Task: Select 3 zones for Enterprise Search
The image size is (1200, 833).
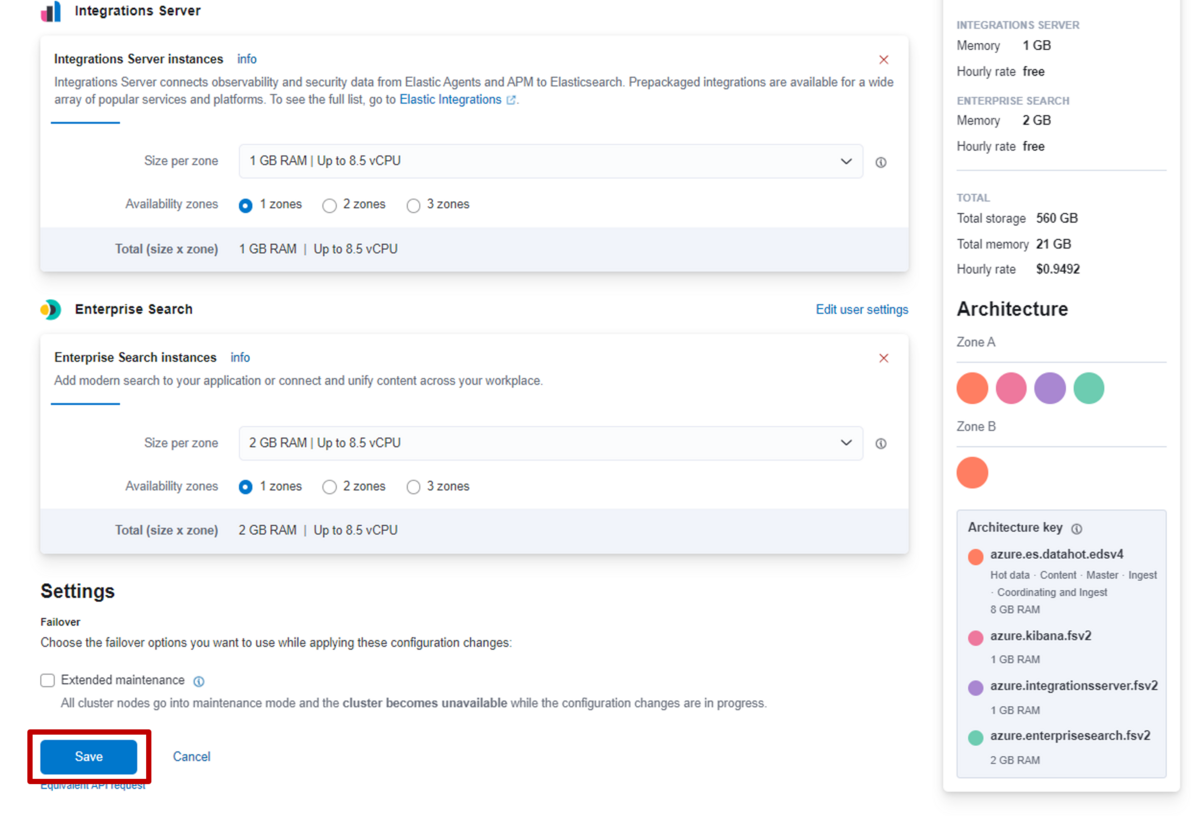Action: click(413, 487)
